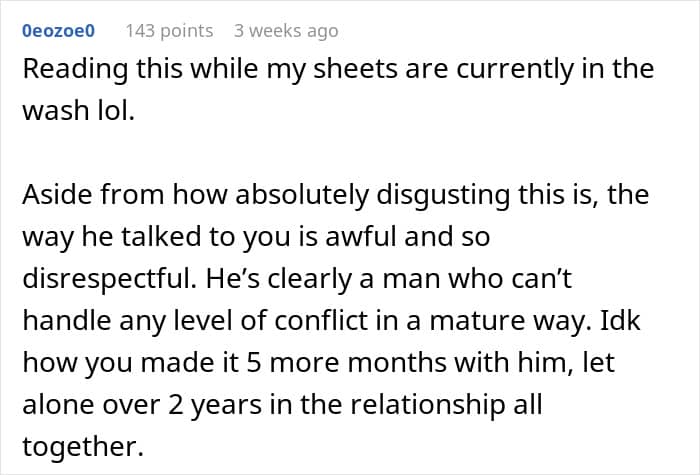Image resolution: width=700 pixels, height=475 pixels.
Task: Click the words "who can't"
Action: point(510,279)
